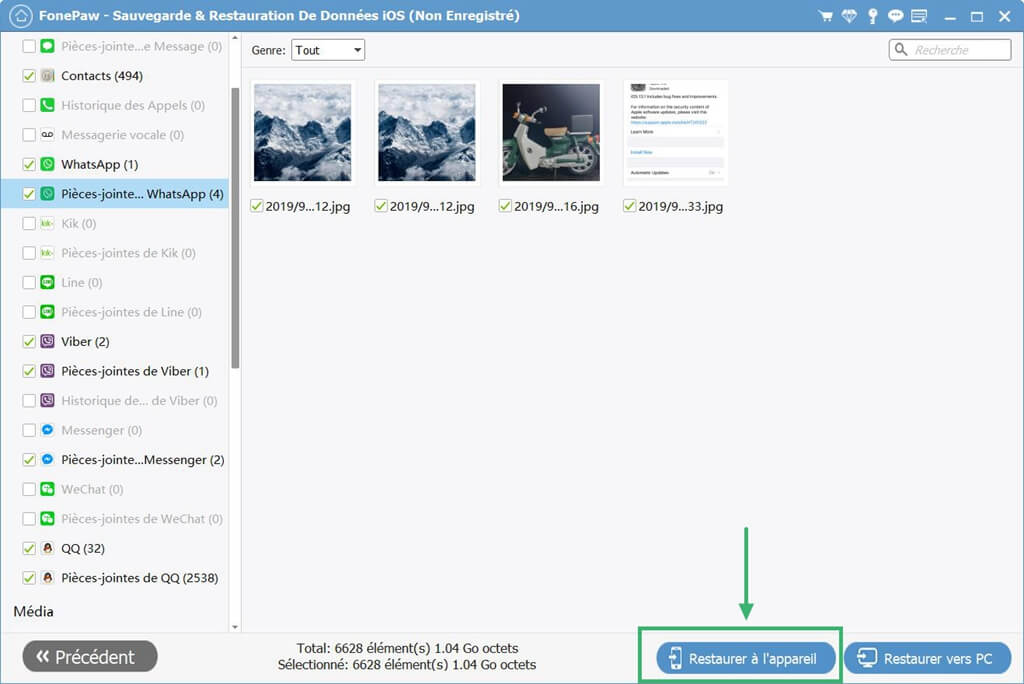Click the Pièces-jointes de Line icon
Screen dimensions: 1024x684
(x=48, y=312)
